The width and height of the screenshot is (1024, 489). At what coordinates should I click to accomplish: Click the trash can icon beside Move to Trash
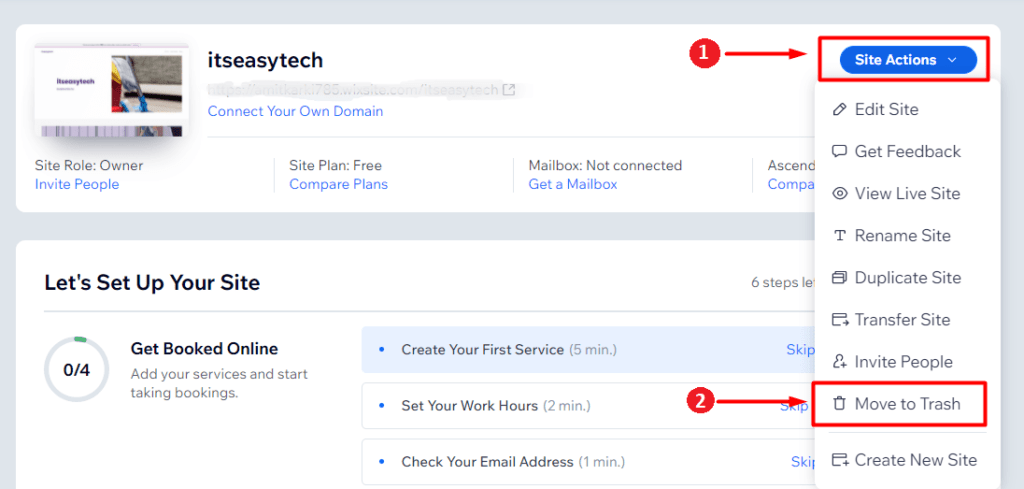coord(839,404)
